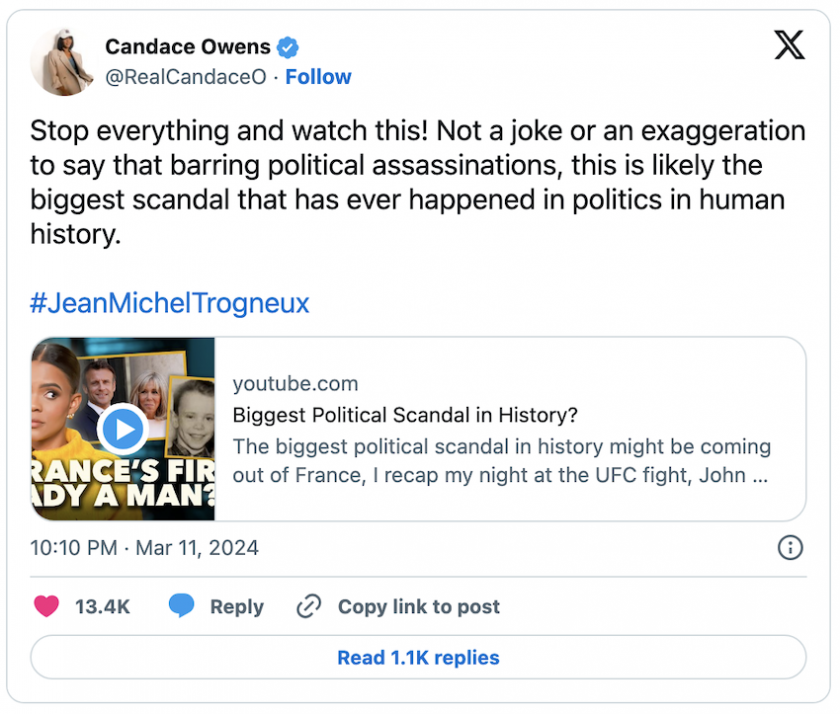Like the post with heart icon
Image resolution: width=840 pixels, height=714 pixels.
point(46,606)
